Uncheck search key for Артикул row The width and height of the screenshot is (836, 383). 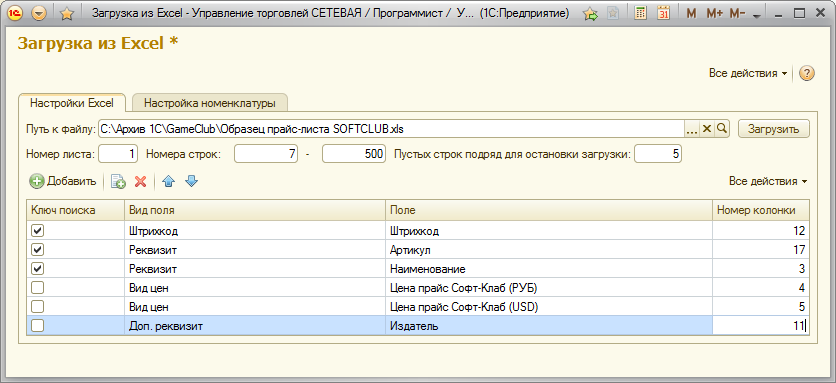(x=38, y=250)
